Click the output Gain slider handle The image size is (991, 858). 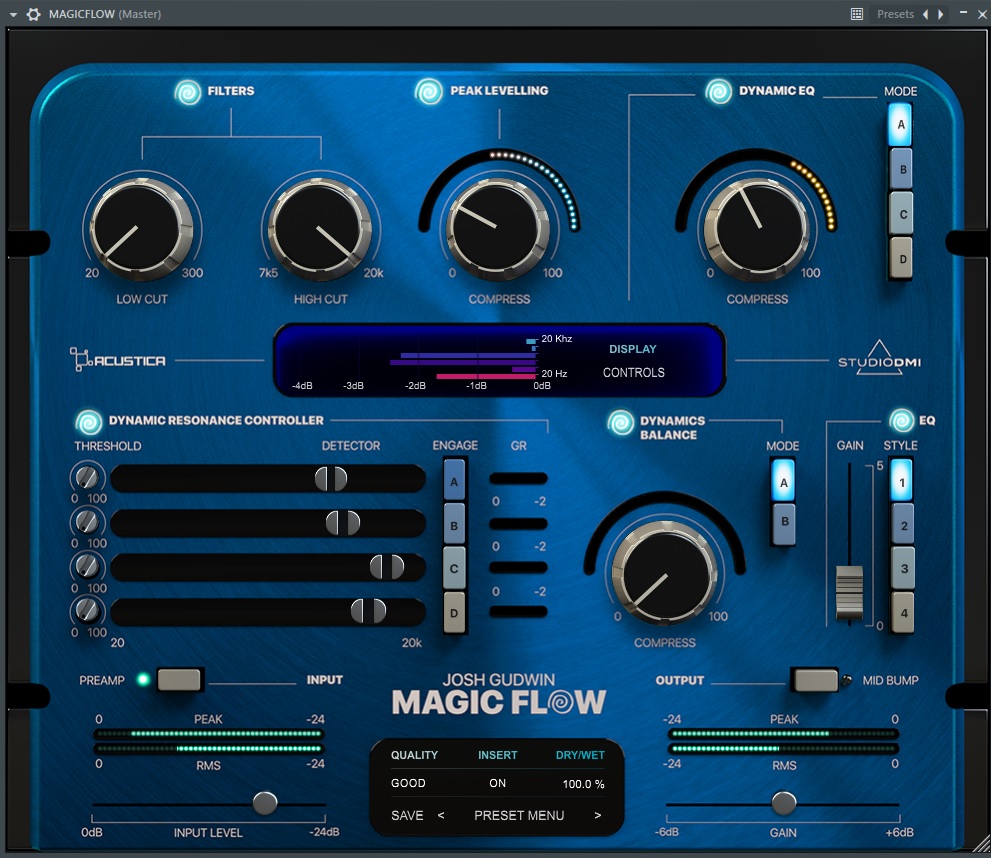tap(784, 803)
